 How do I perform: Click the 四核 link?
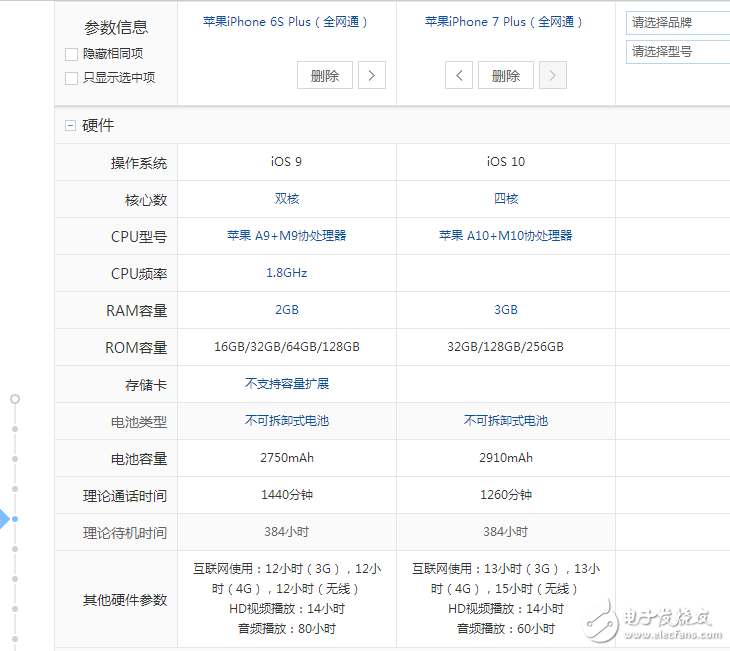506,199
